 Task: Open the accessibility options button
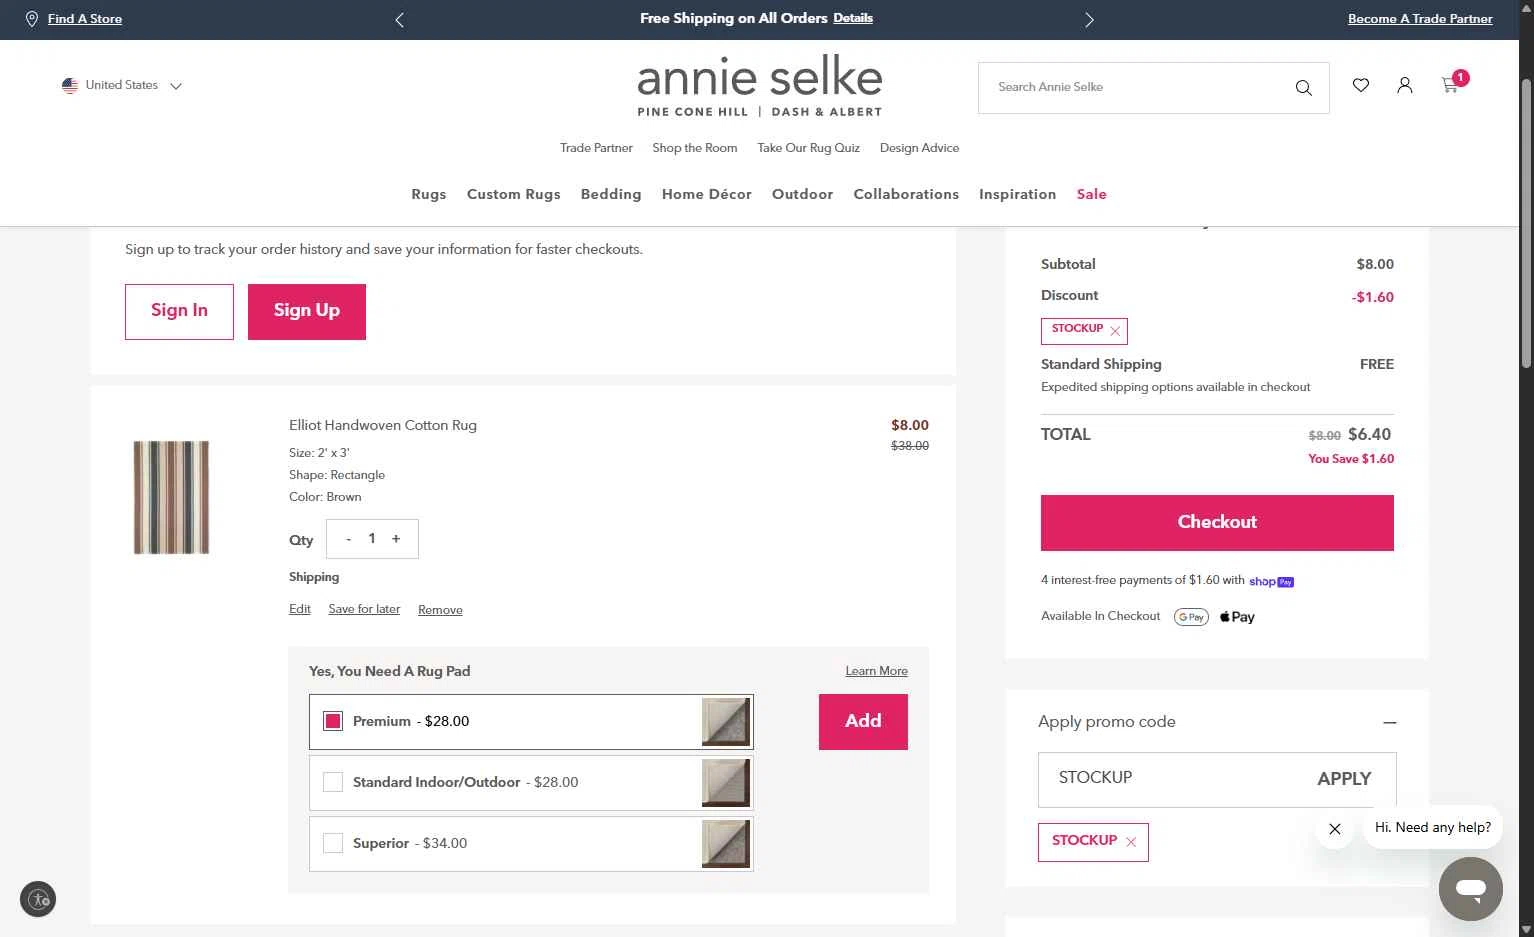[38, 898]
